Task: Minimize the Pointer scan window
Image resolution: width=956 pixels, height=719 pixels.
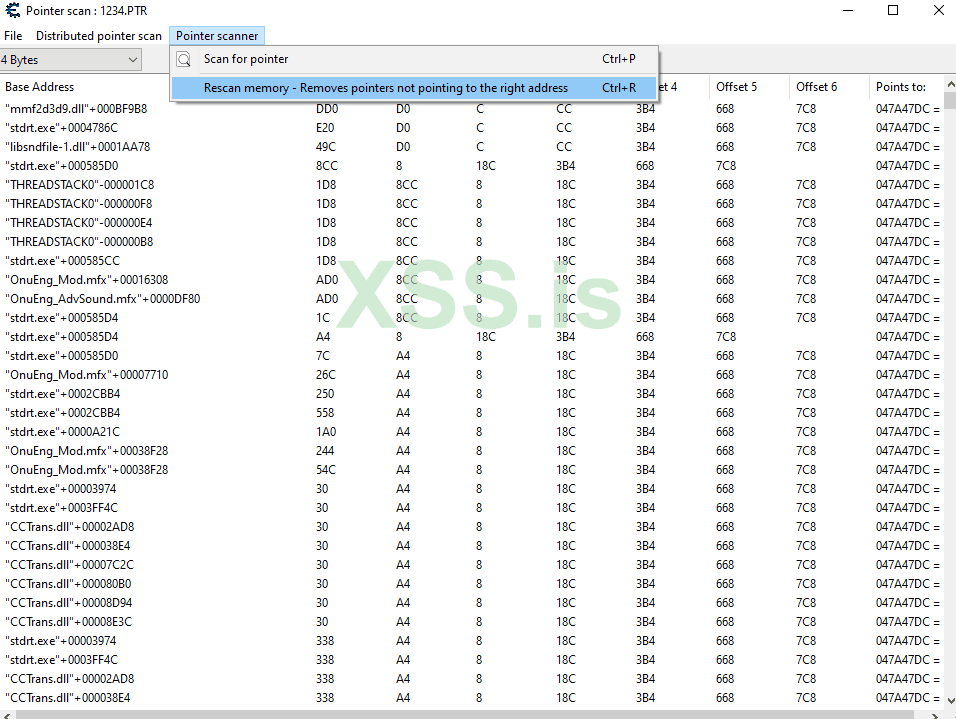Action: 847,10
